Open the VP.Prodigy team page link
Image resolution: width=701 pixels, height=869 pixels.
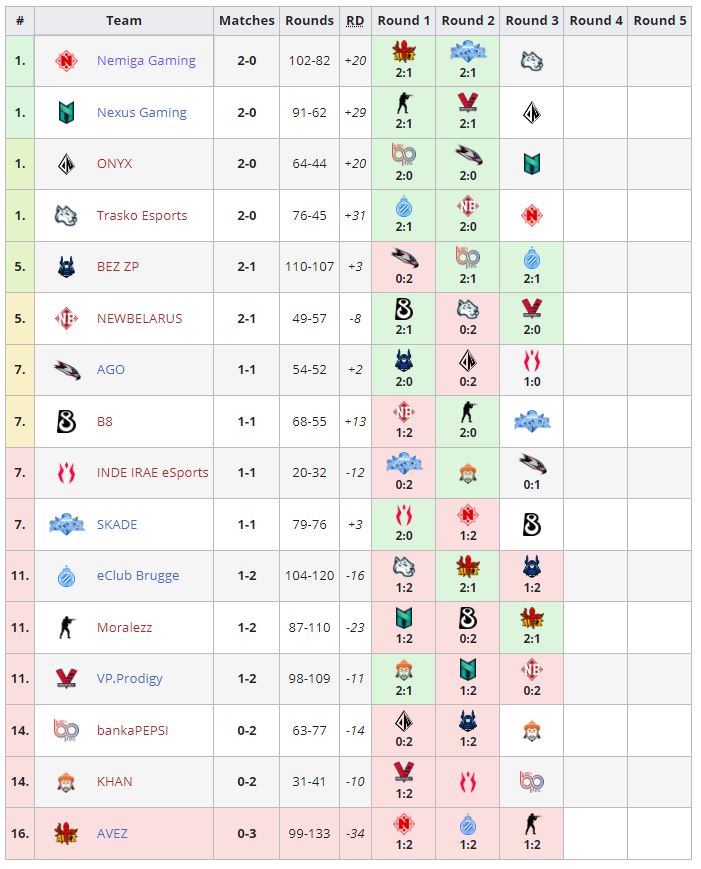[130, 679]
